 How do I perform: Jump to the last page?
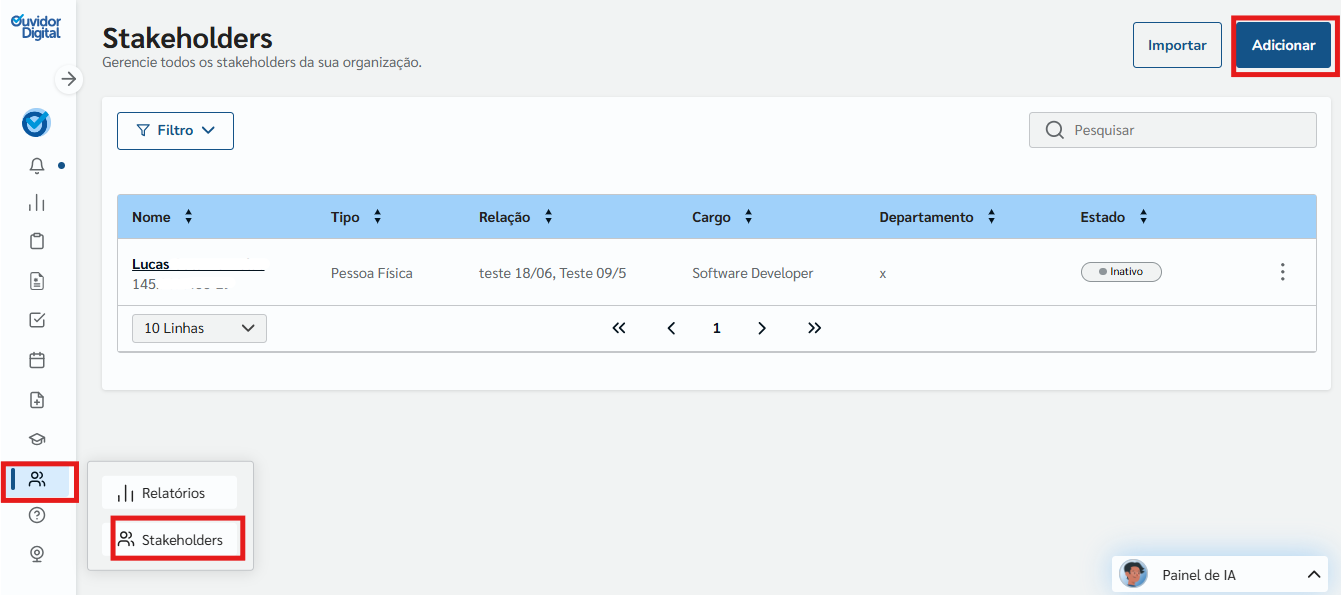(x=815, y=328)
